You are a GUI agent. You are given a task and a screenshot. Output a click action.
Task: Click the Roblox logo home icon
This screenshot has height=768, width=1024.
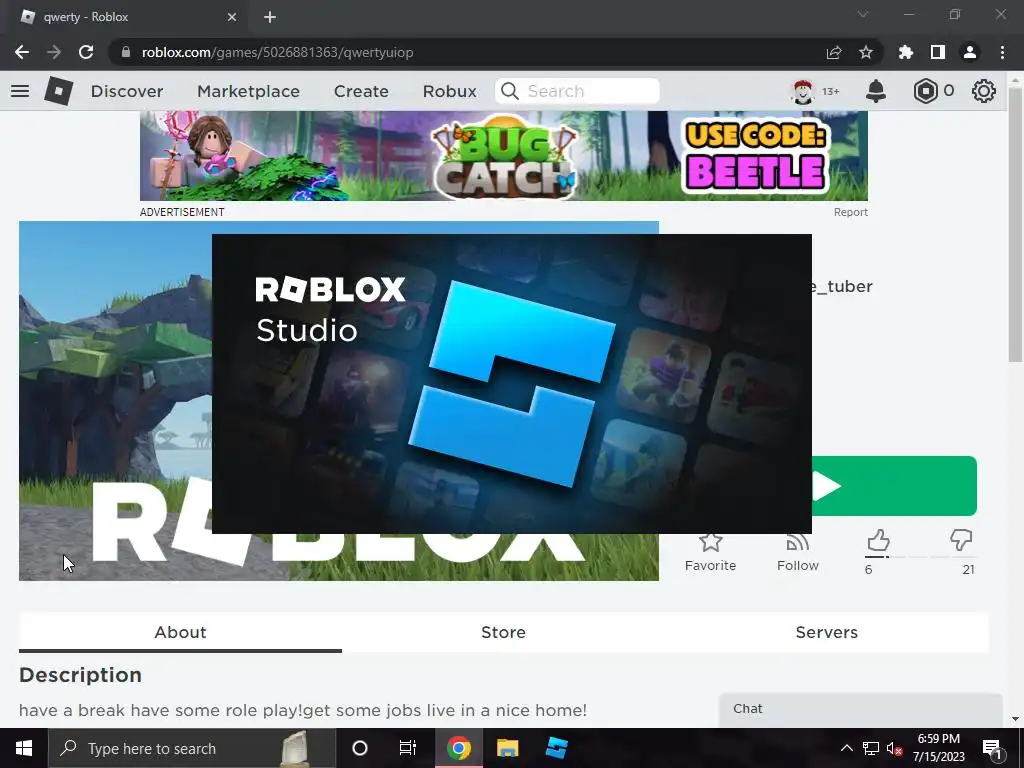59,91
